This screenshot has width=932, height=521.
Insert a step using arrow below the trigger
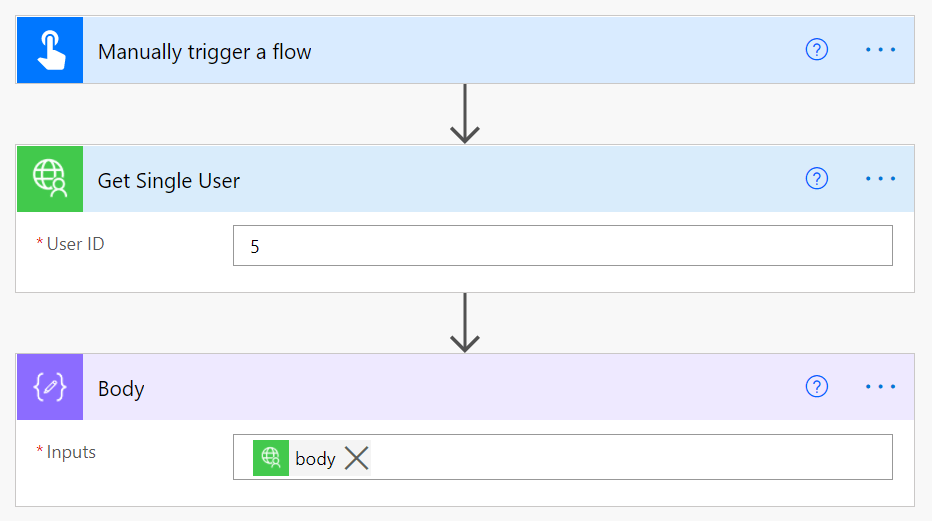(x=465, y=114)
